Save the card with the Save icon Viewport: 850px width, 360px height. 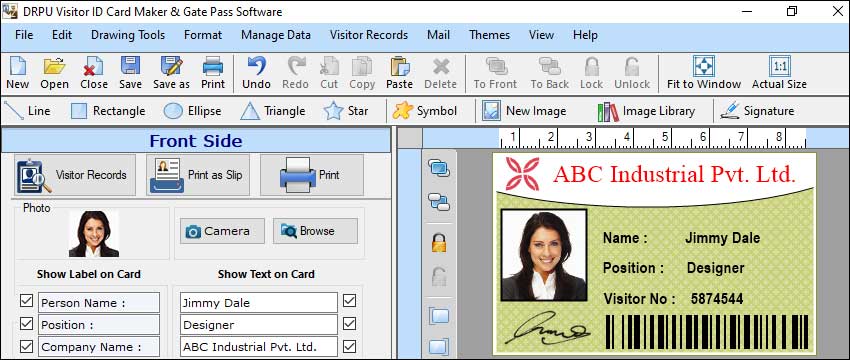130,73
